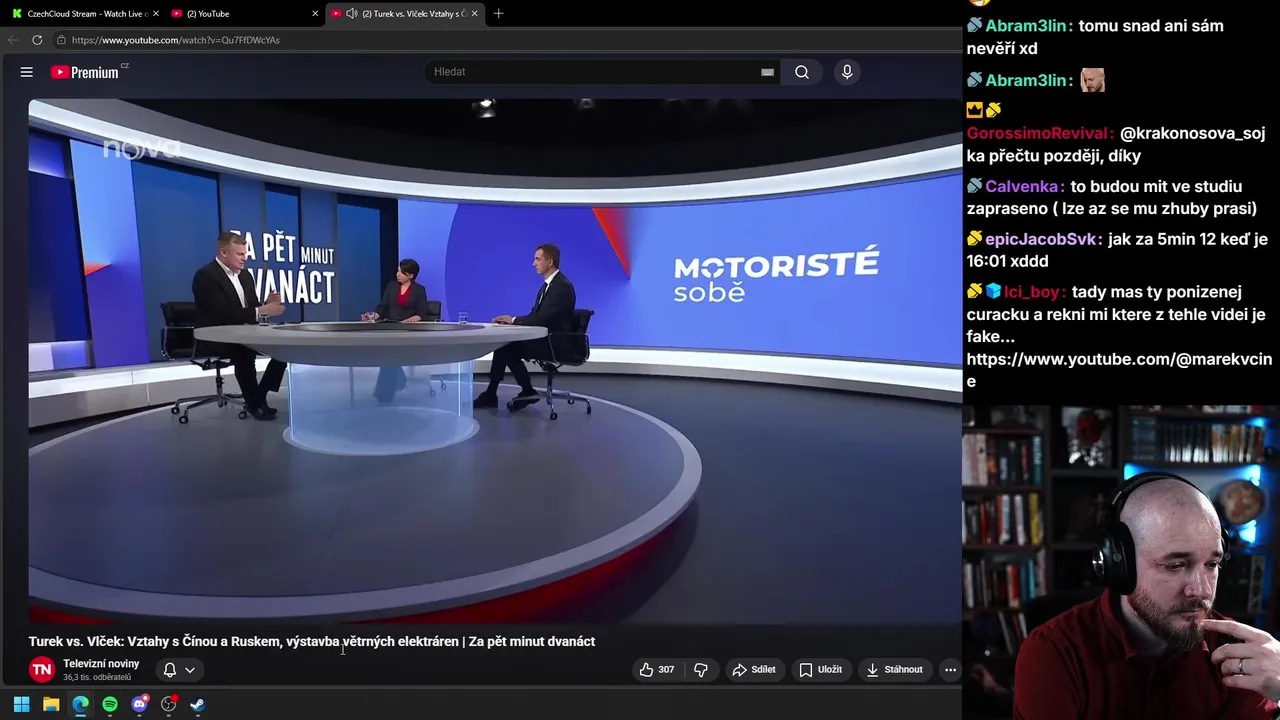Open Spotify from the taskbar
This screenshot has width=1280, height=720.
click(x=110, y=704)
